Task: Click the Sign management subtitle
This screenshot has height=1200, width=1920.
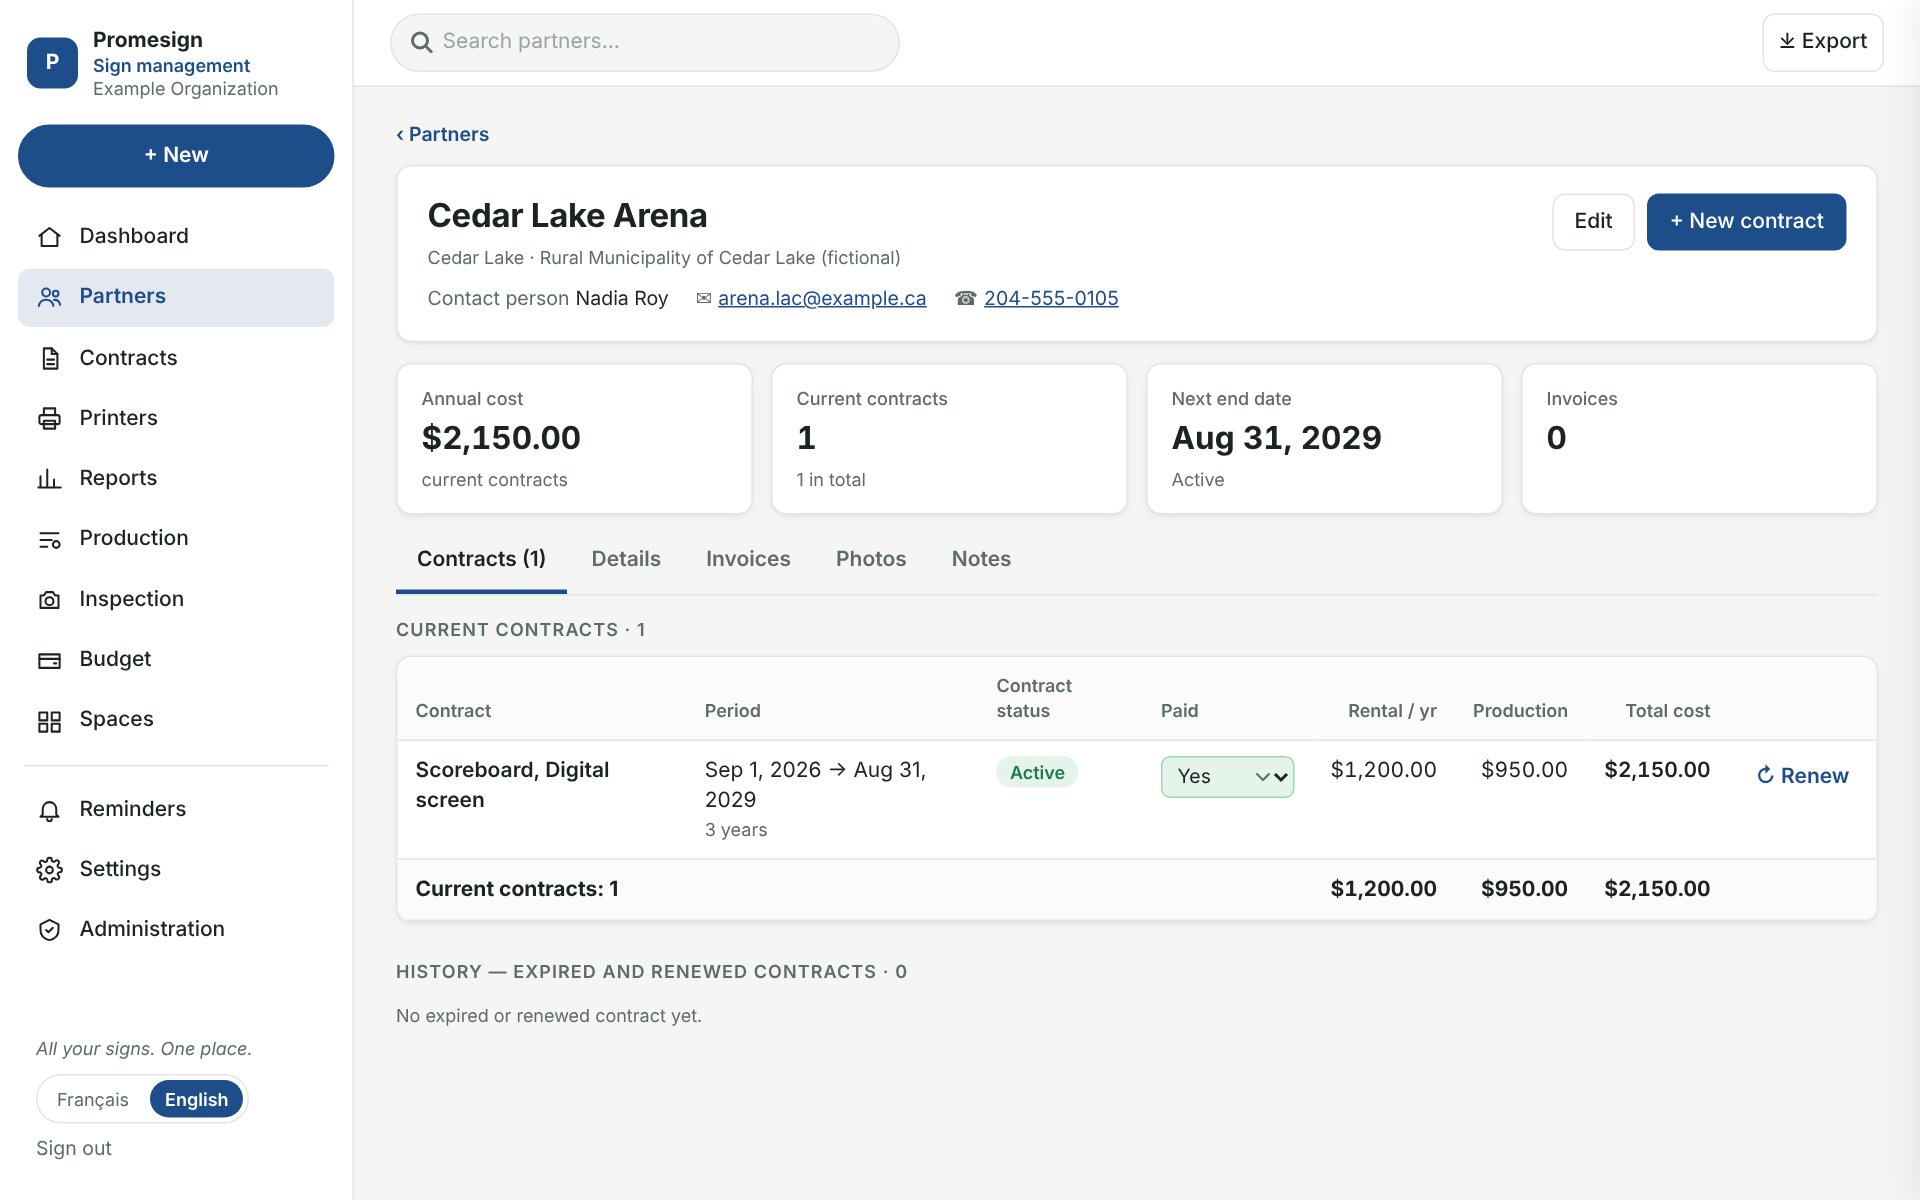Action: coord(171,65)
